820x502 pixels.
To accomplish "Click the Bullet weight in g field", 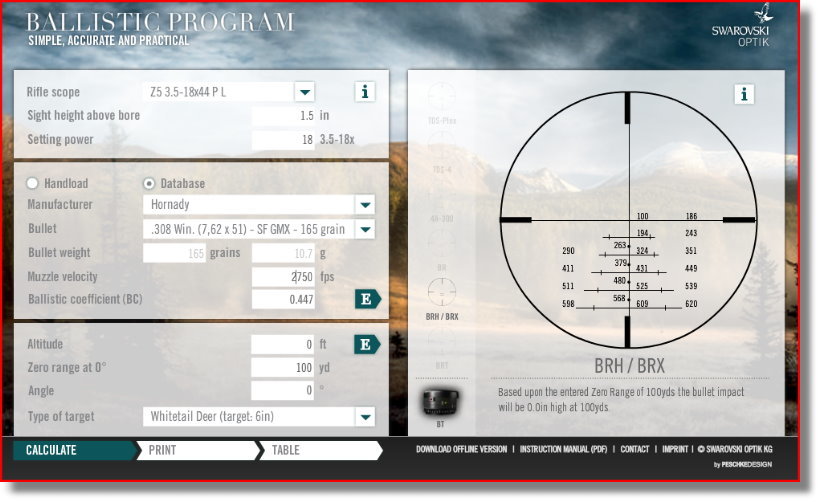I will (x=283, y=254).
